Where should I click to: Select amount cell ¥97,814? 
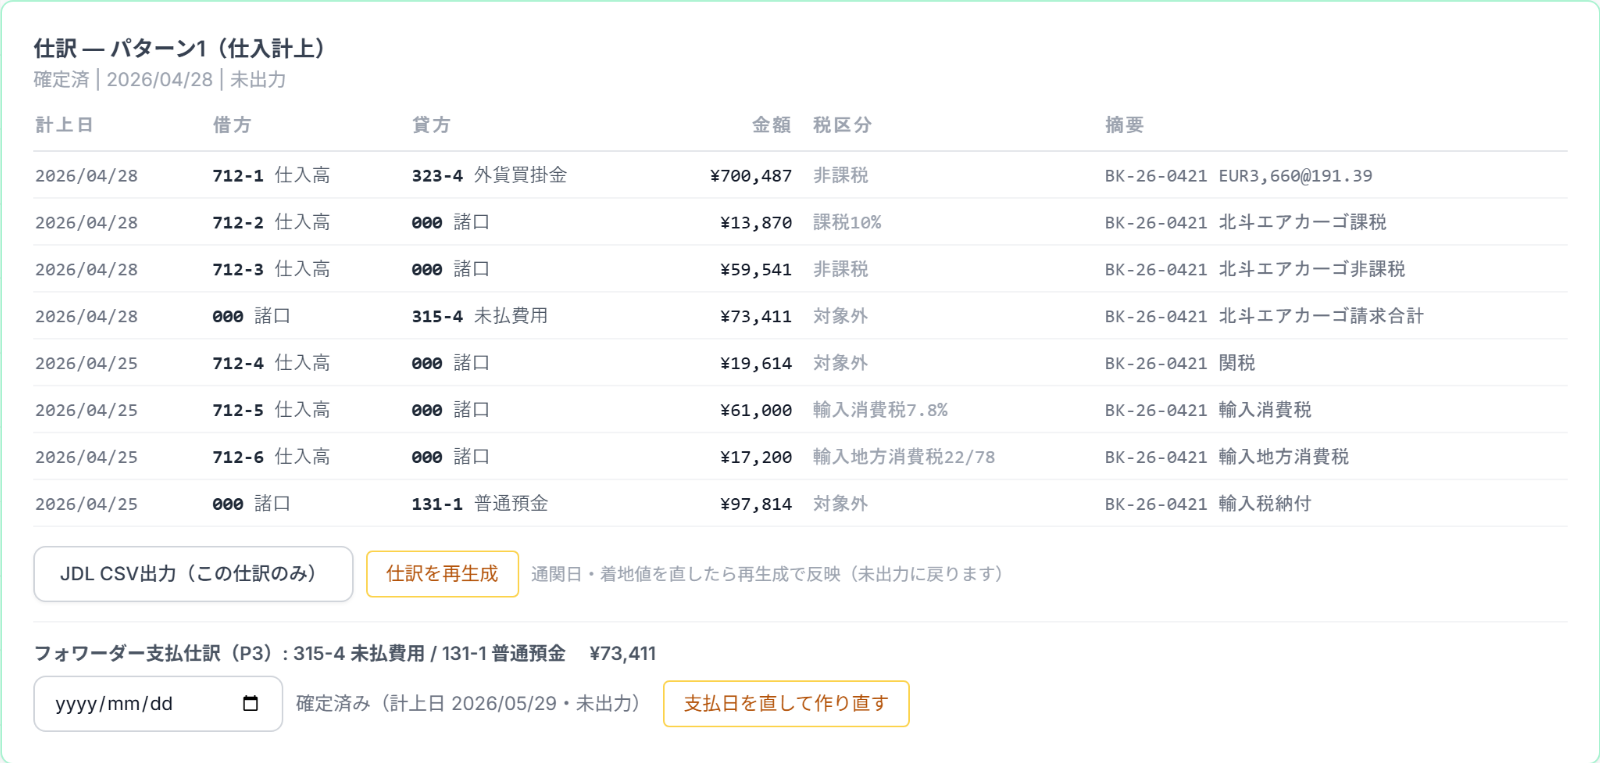pyautogui.click(x=755, y=505)
